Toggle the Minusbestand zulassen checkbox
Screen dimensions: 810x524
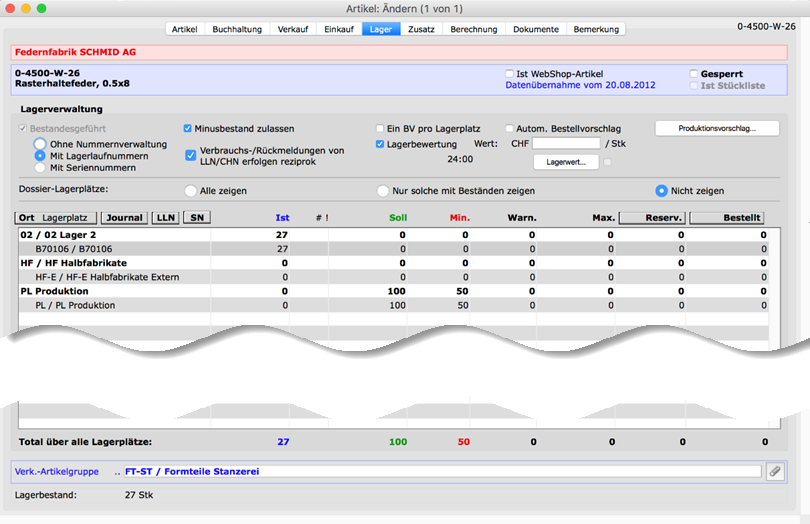coord(188,129)
